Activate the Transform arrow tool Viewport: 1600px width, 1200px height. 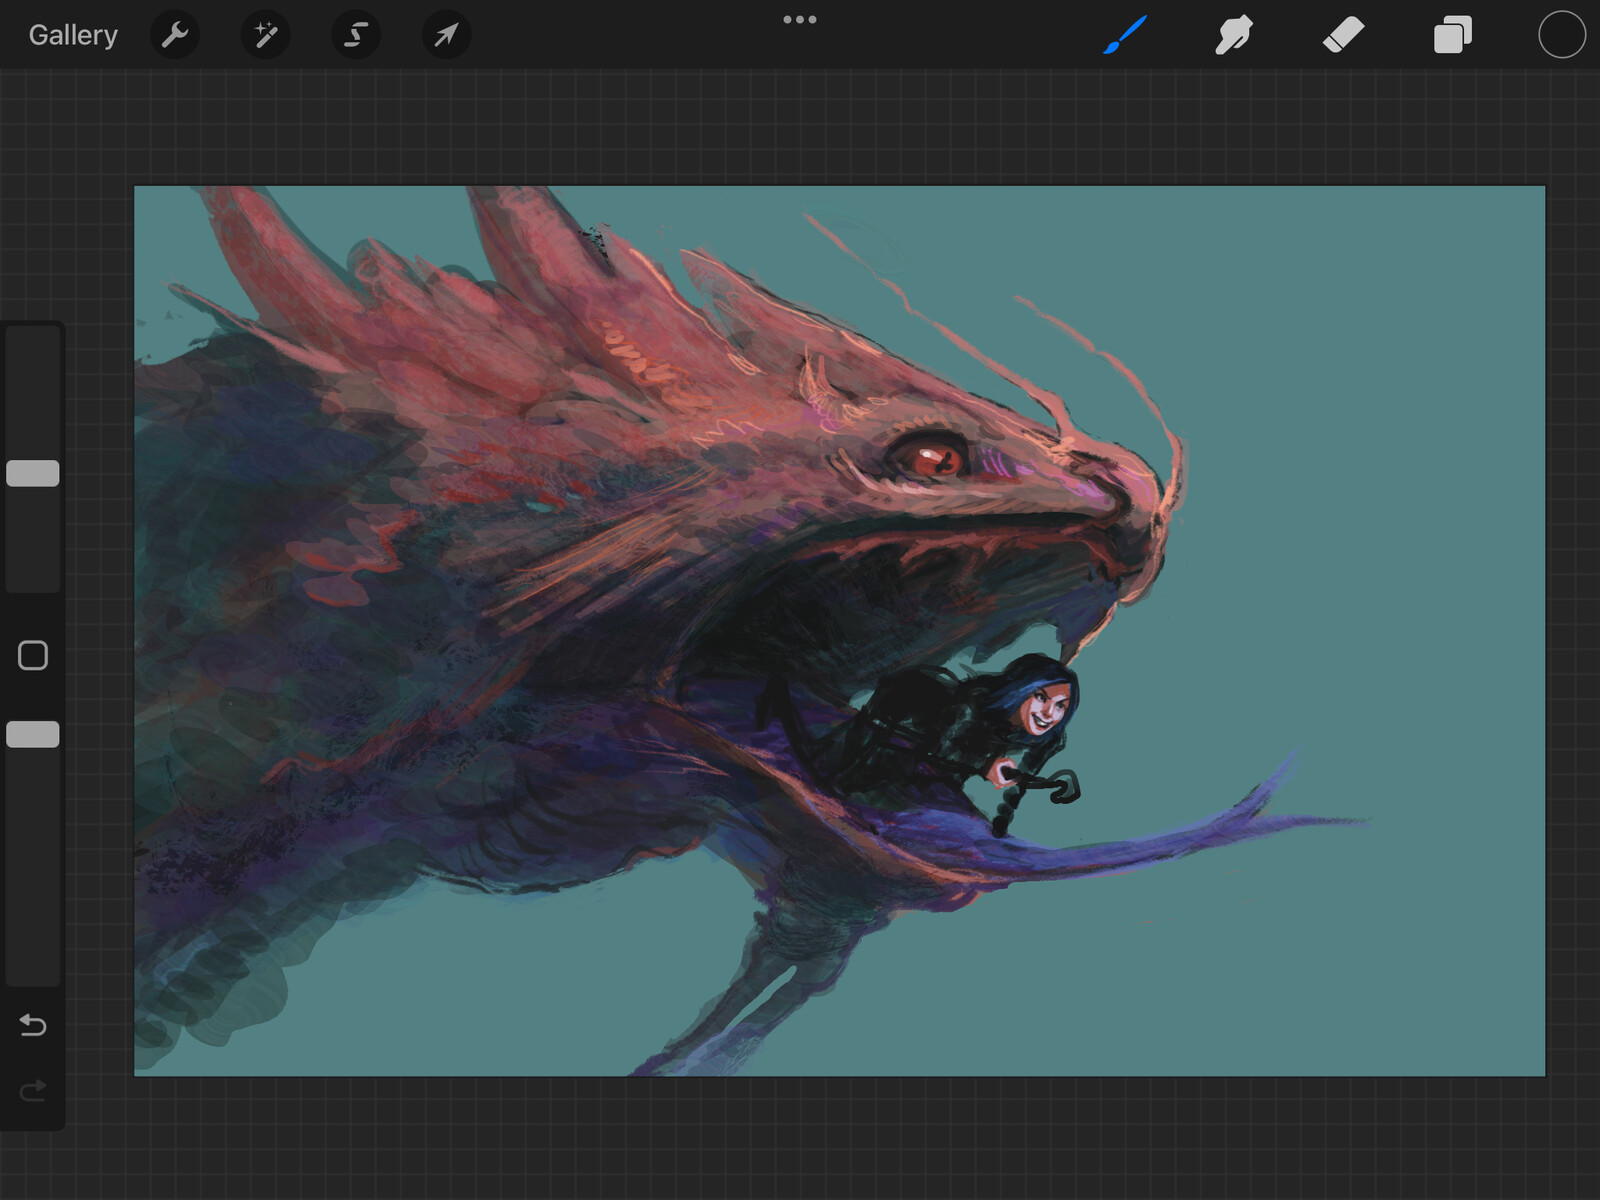(x=446, y=35)
